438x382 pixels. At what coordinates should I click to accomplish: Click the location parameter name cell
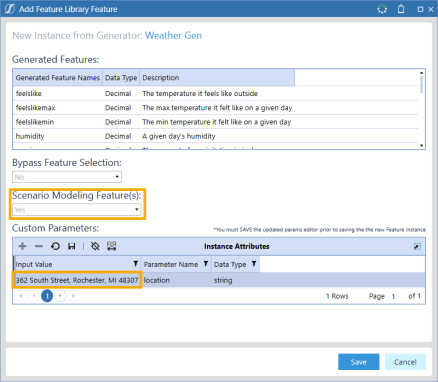point(177,280)
